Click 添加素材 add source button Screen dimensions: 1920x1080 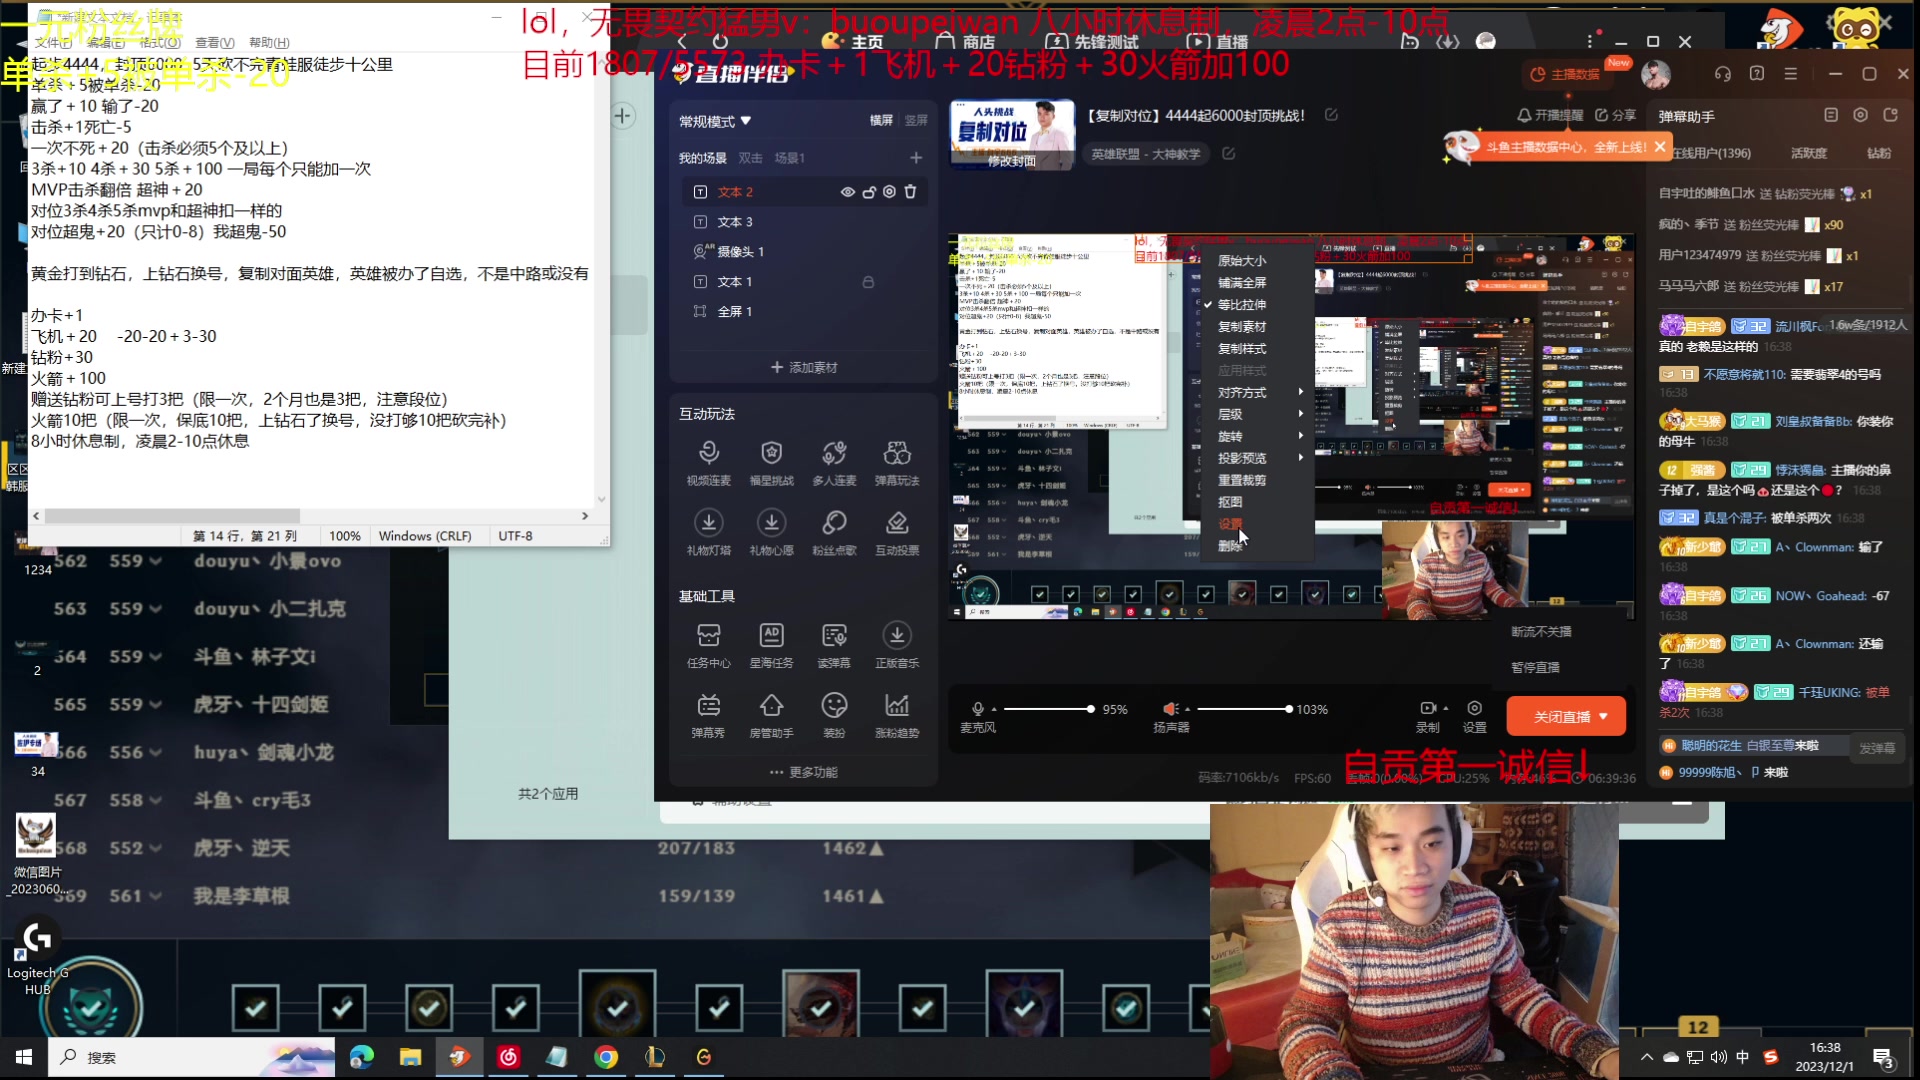(x=804, y=368)
